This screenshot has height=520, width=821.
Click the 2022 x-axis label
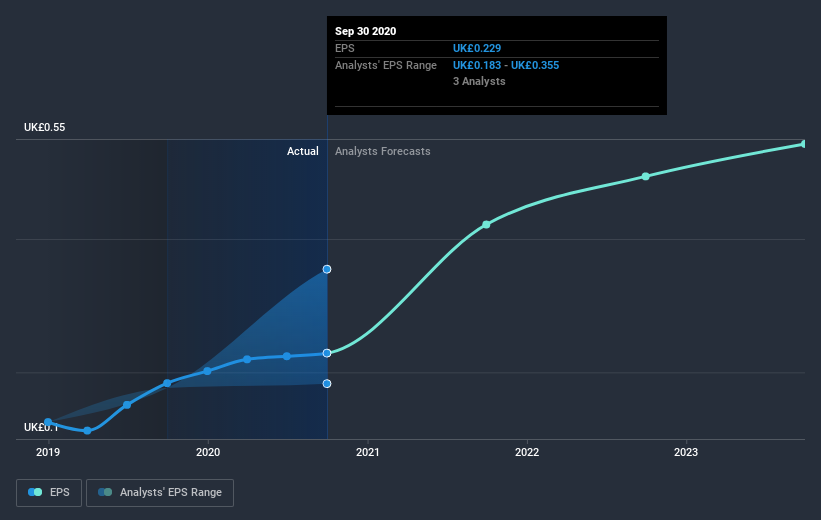pyautogui.click(x=527, y=452)
